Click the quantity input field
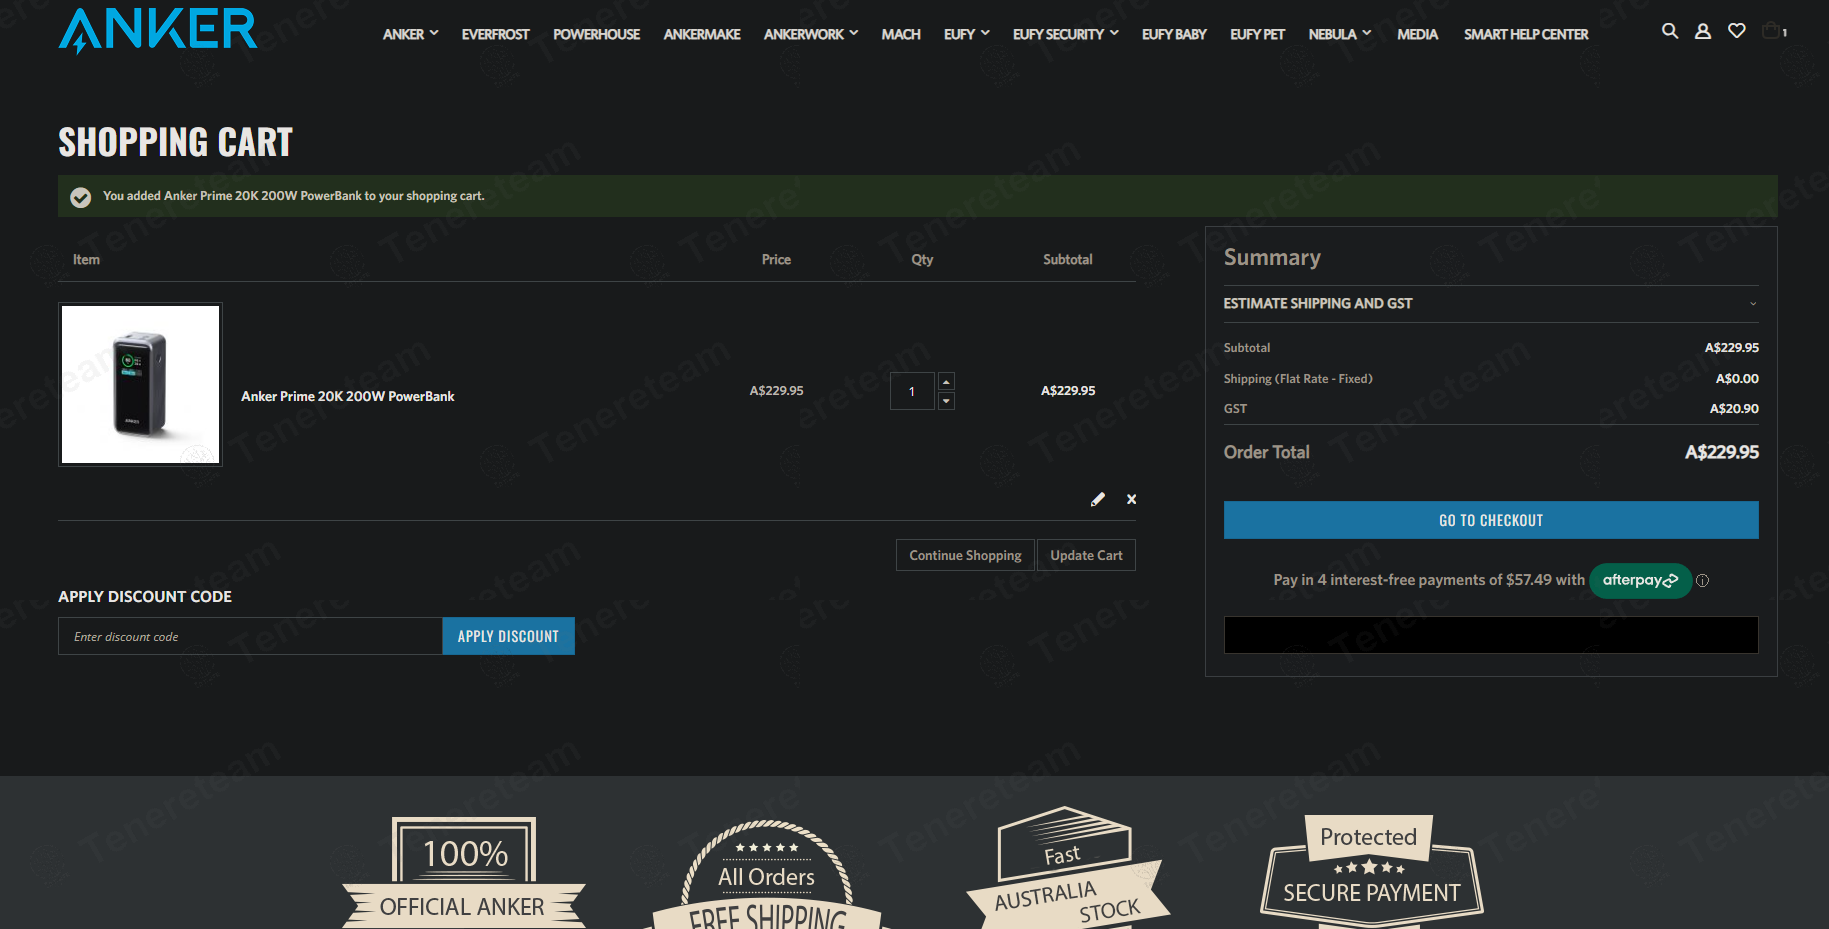Image resolution: width=1829 pixels, height=929 pixels. [912, 391]
